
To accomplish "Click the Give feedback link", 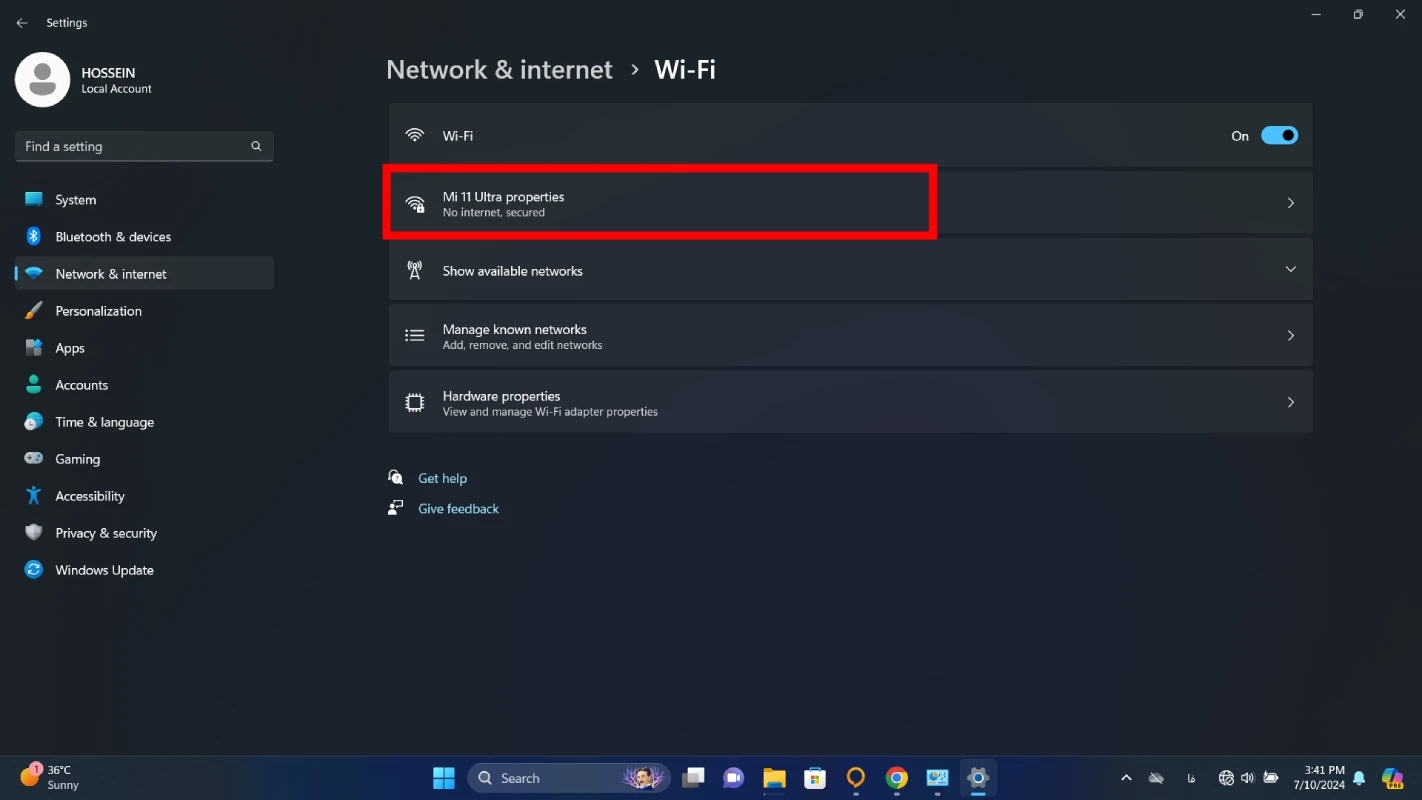I will (x=458, y=509).
